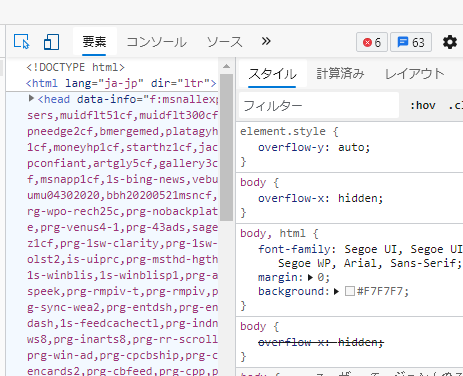This screenshot has width=463, height=376.
Task: Select the レイアウト tab
Action: [414, 74]
